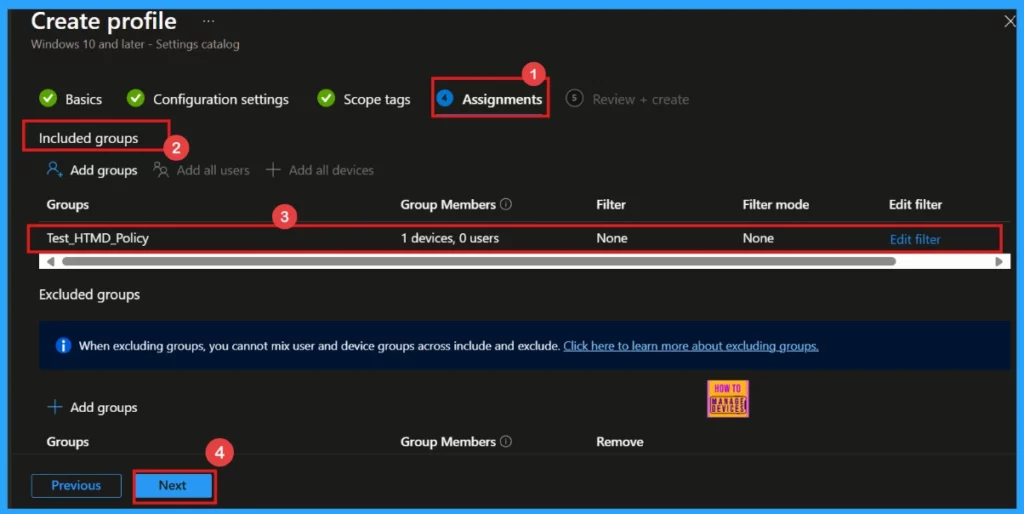The width and height of the screenshot is (1024, 514).
Task: Click the Groups column header in Included groups
Action: [x=67, y=204]
